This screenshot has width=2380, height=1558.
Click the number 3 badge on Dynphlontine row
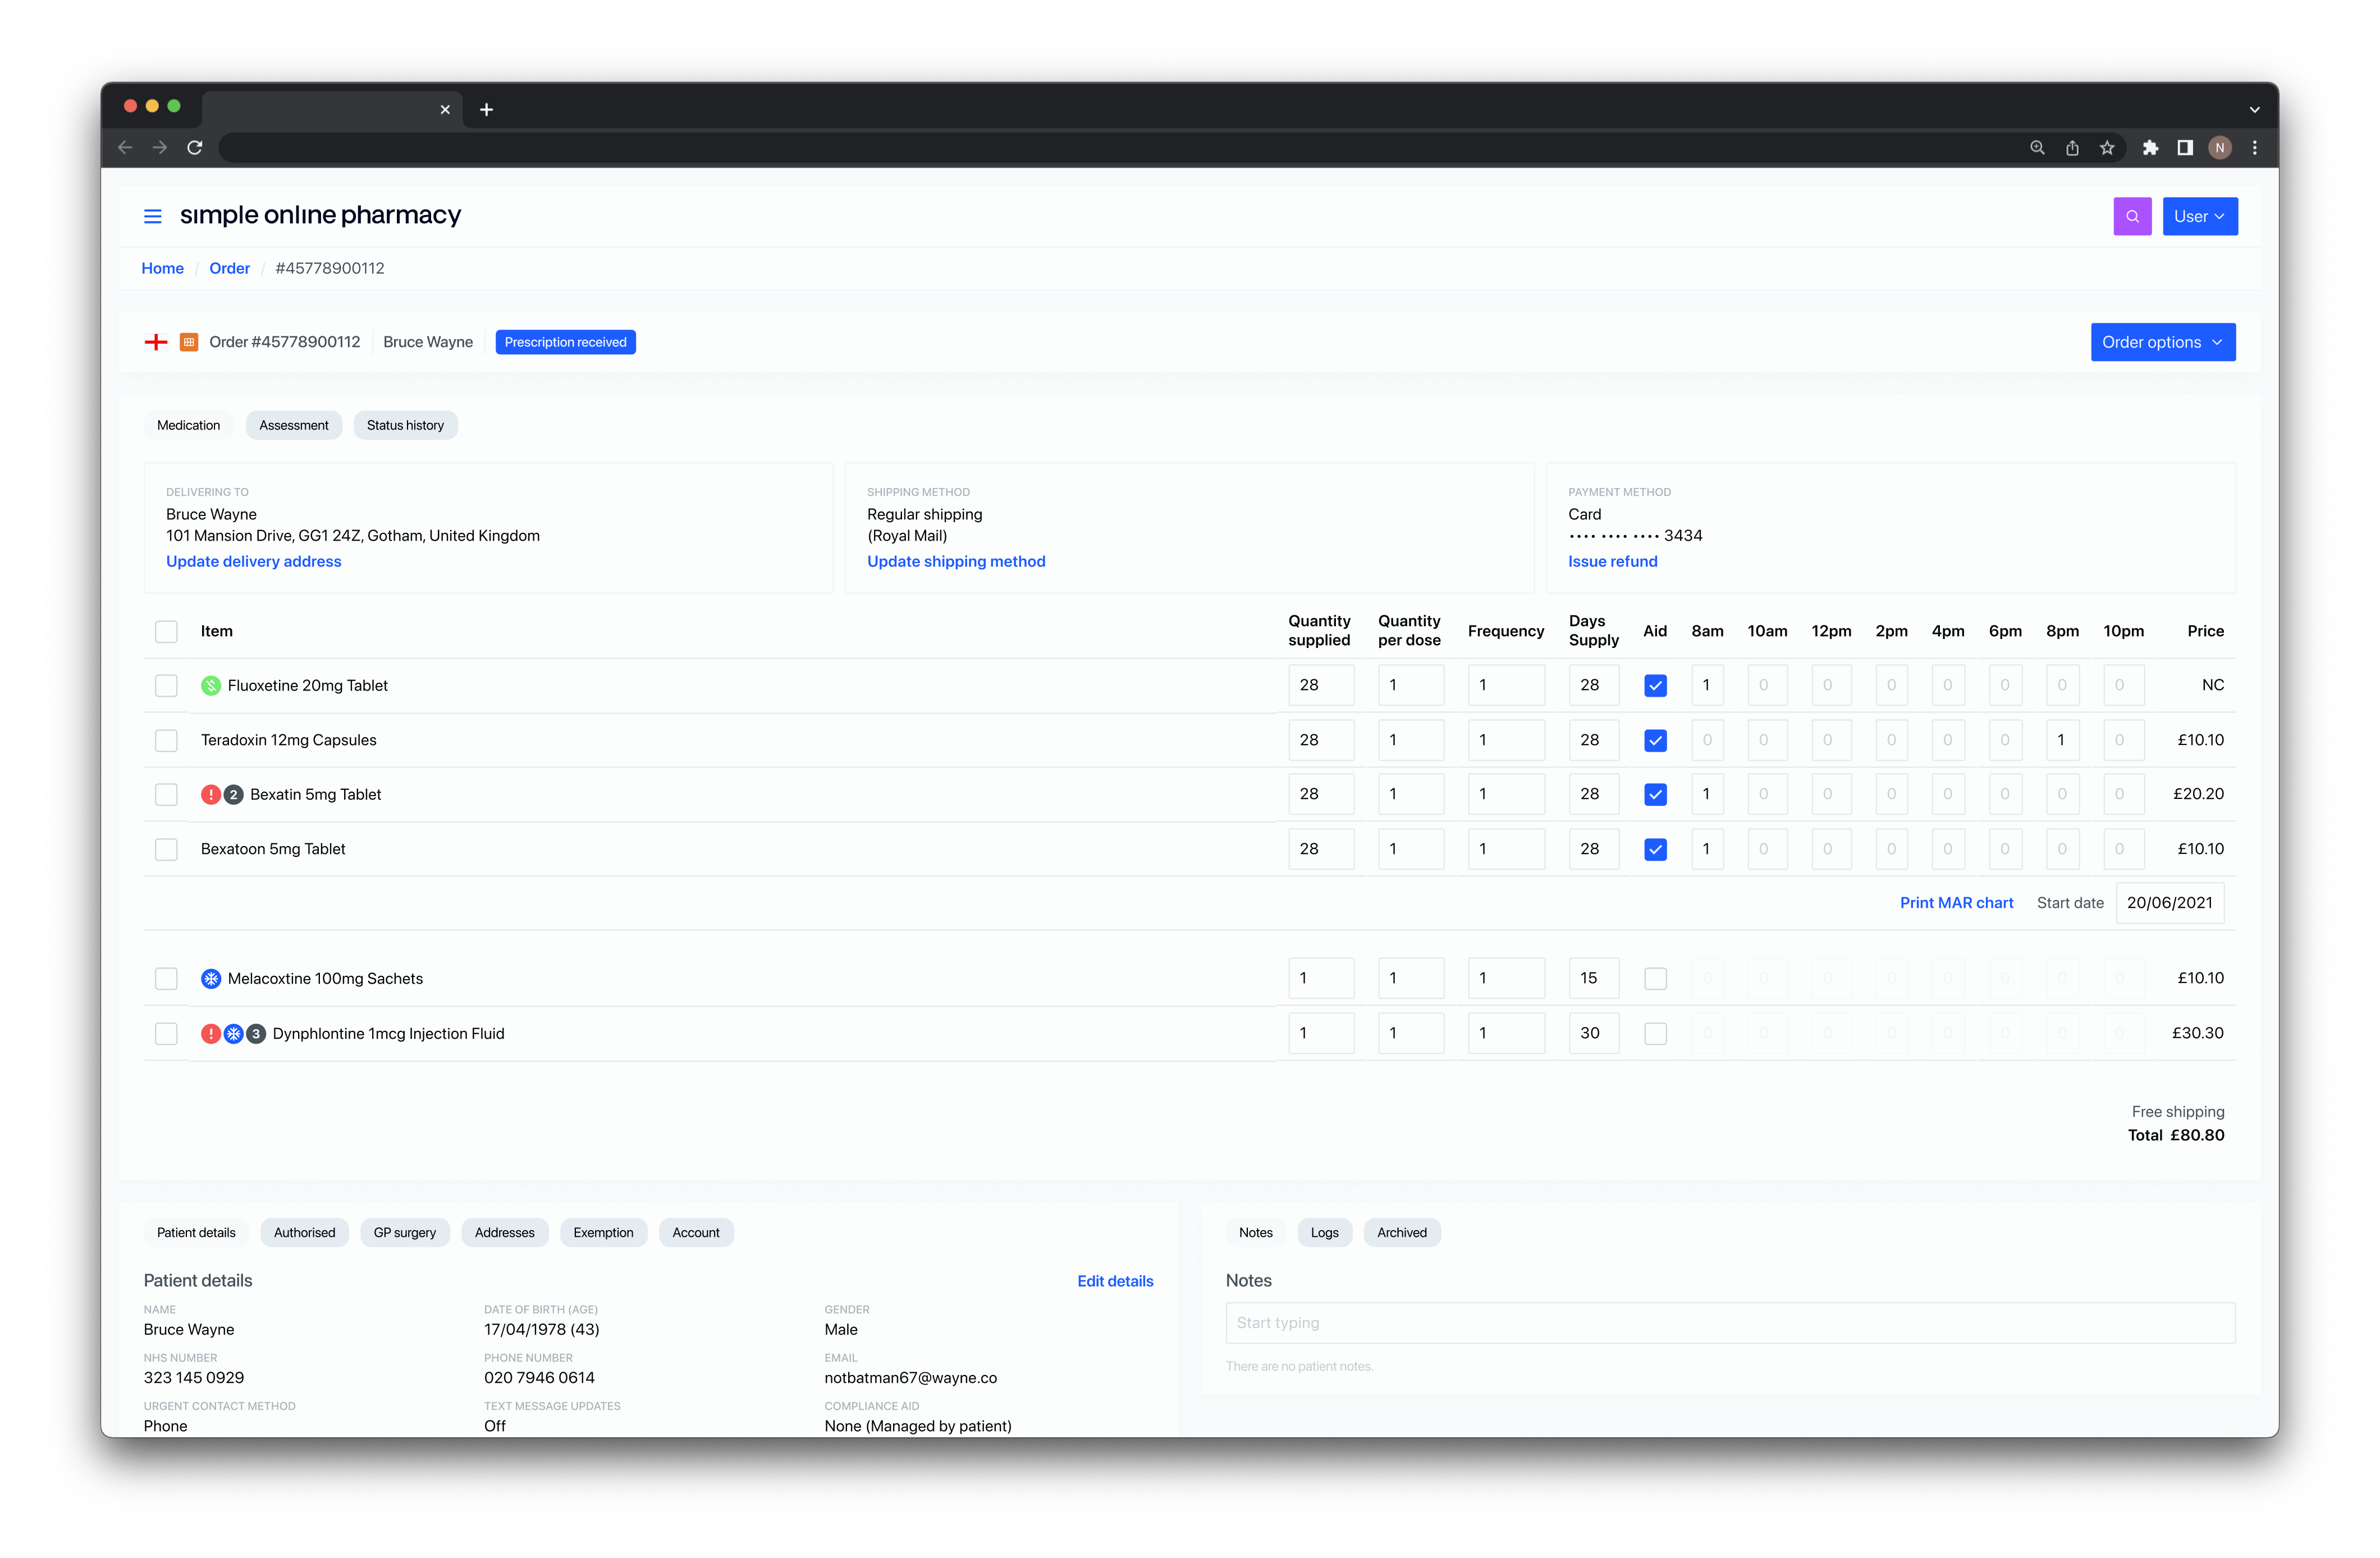point(256,1033)
